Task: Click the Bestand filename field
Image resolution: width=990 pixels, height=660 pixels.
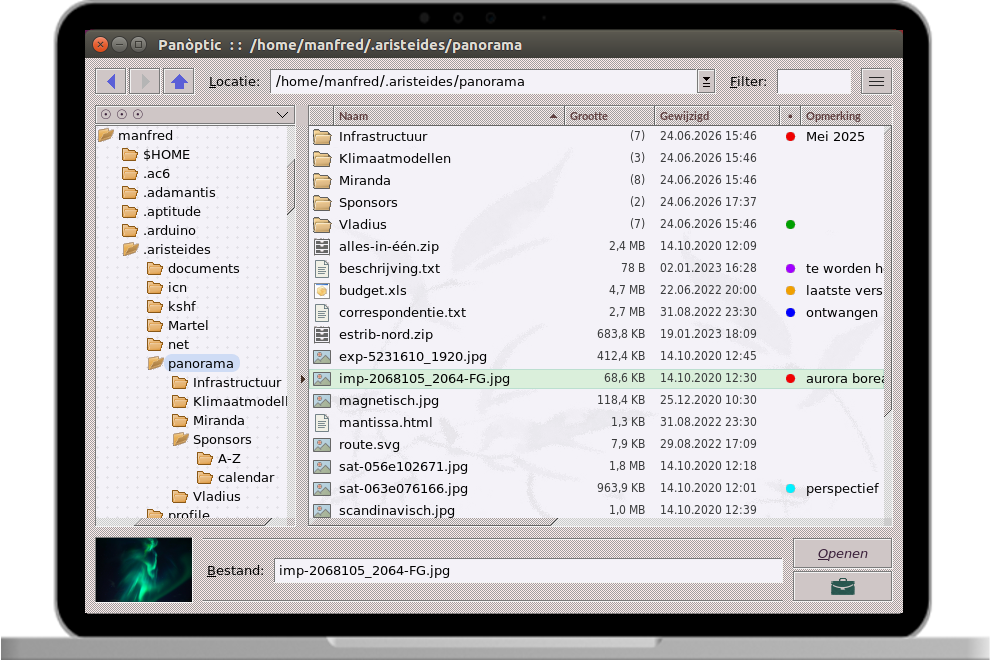Action: [528, 570]
